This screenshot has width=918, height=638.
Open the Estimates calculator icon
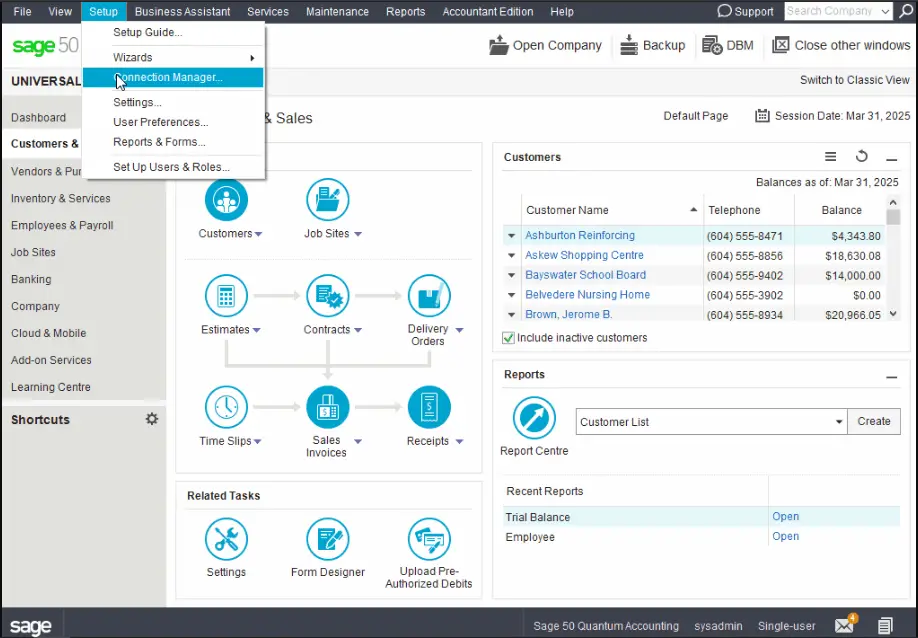pyautogui.click(x=226, y=296)
